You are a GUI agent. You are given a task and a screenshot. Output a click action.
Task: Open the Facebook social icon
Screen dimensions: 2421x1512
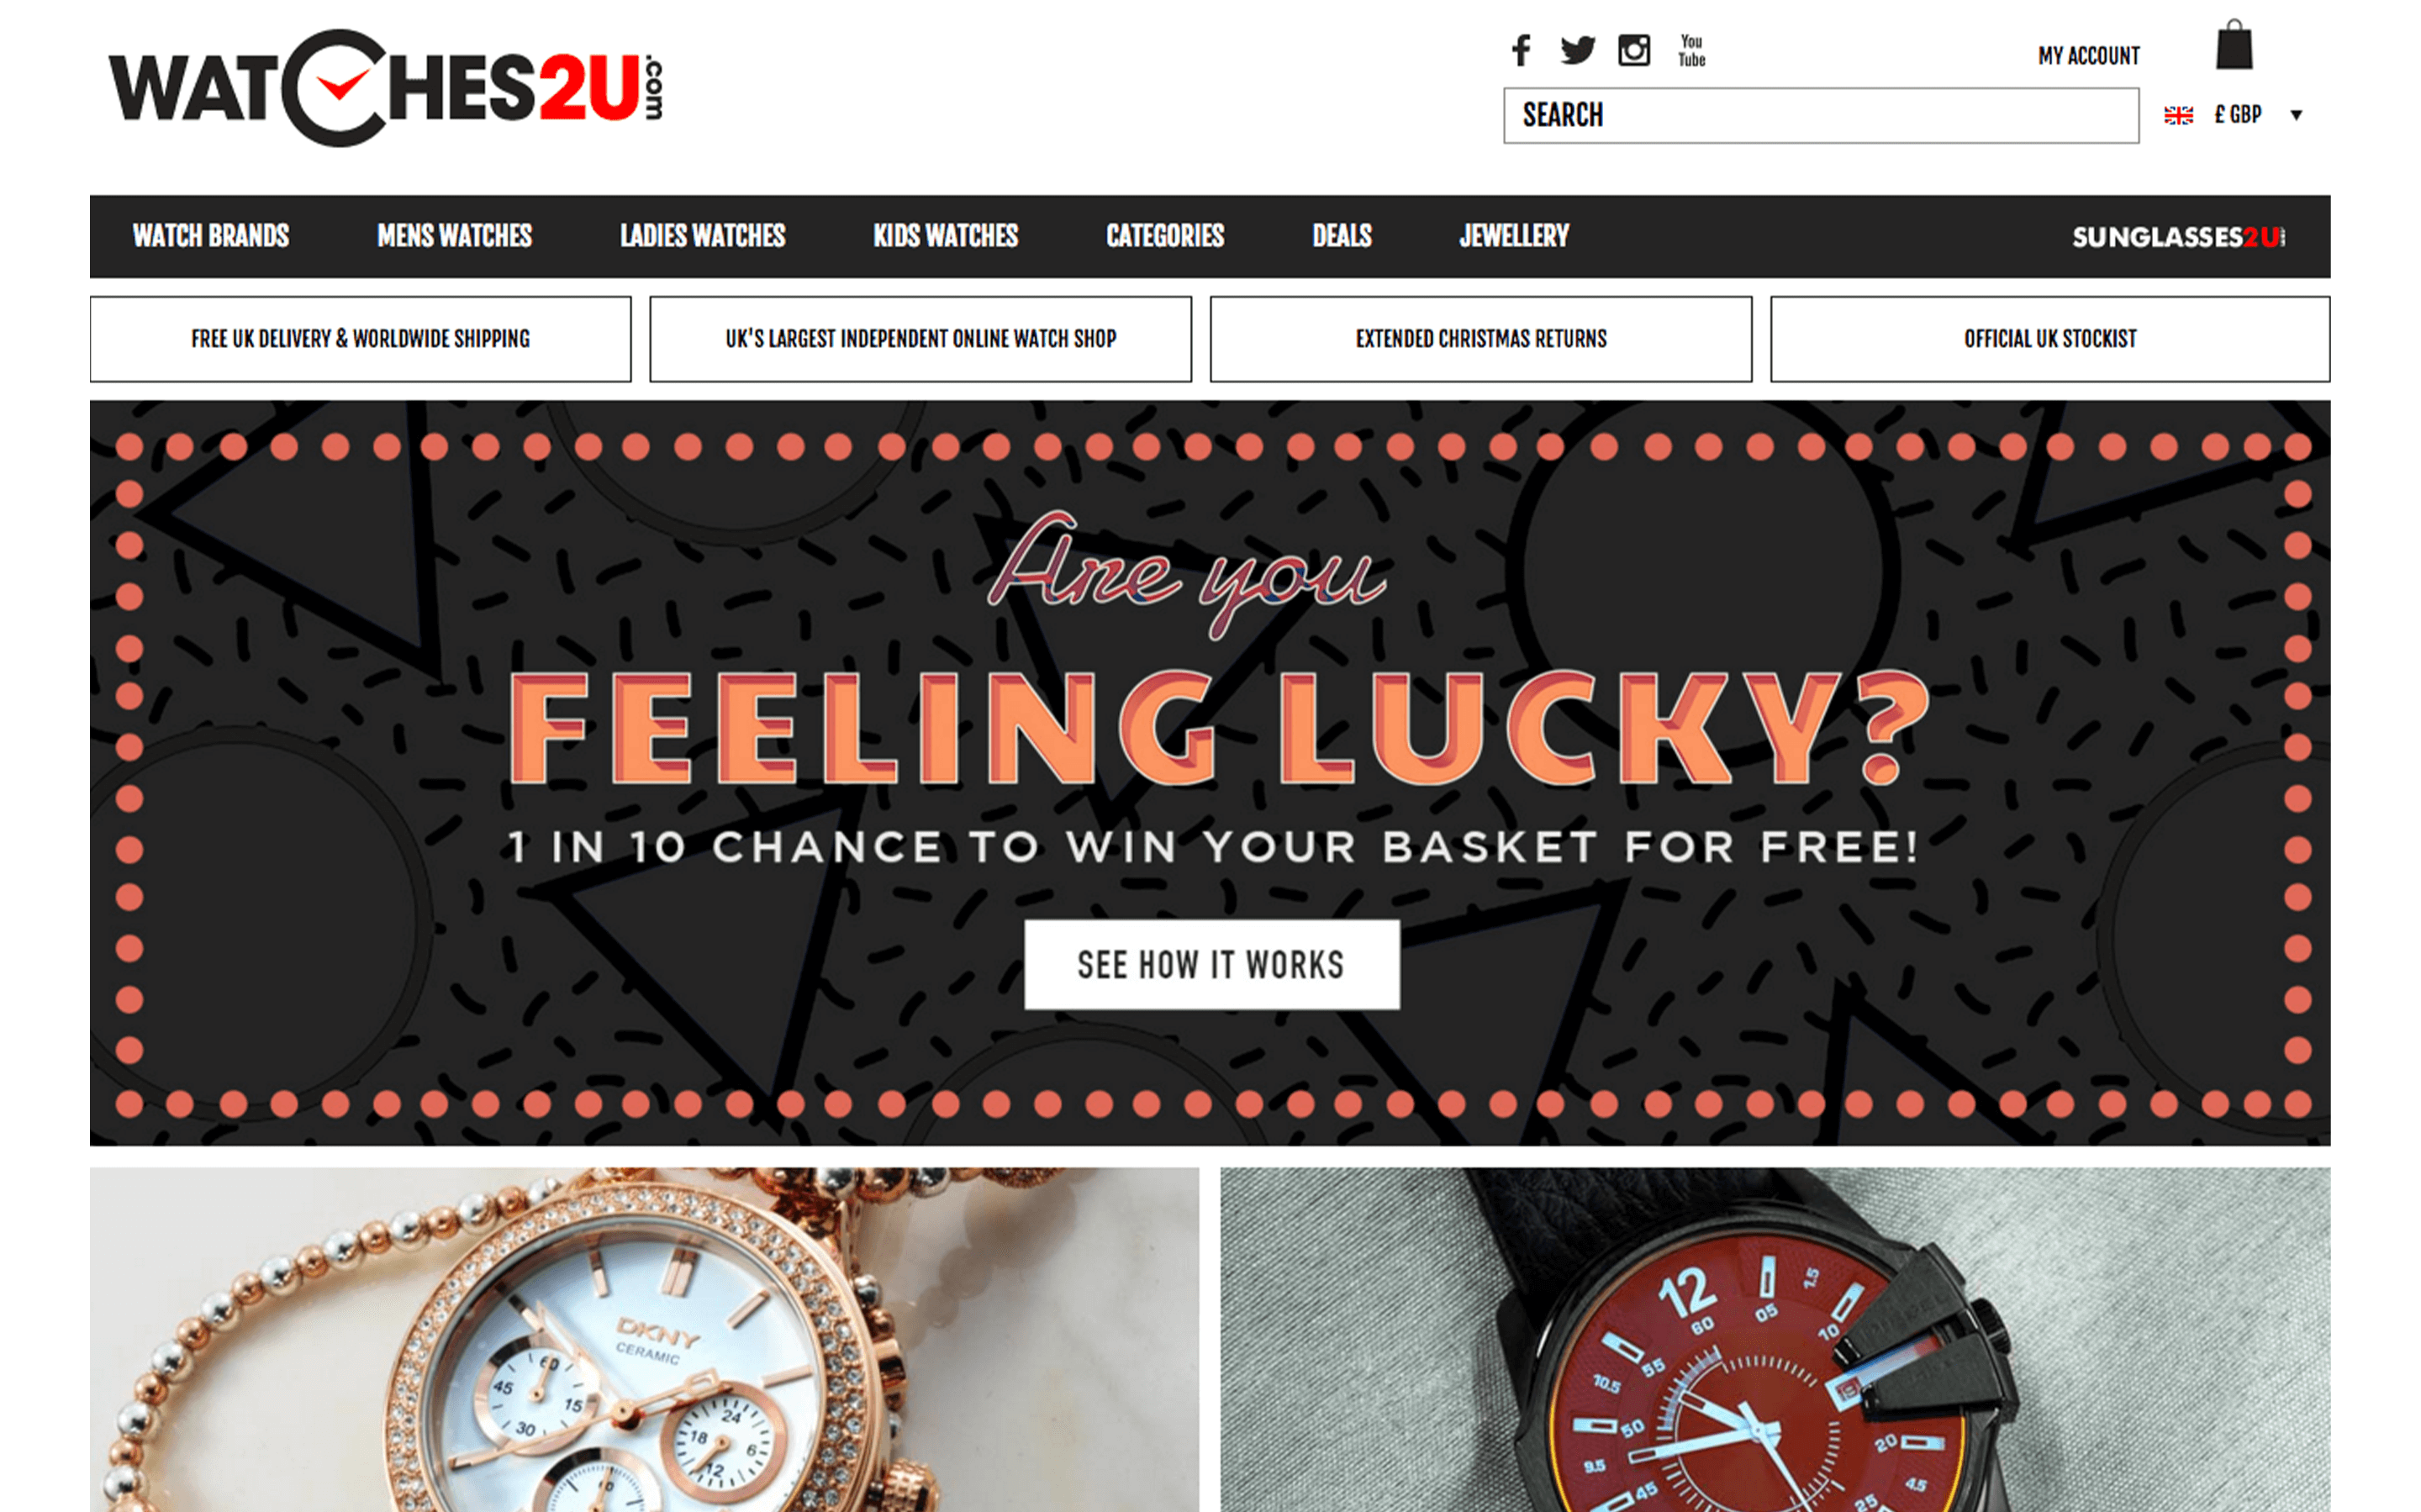1521,50
